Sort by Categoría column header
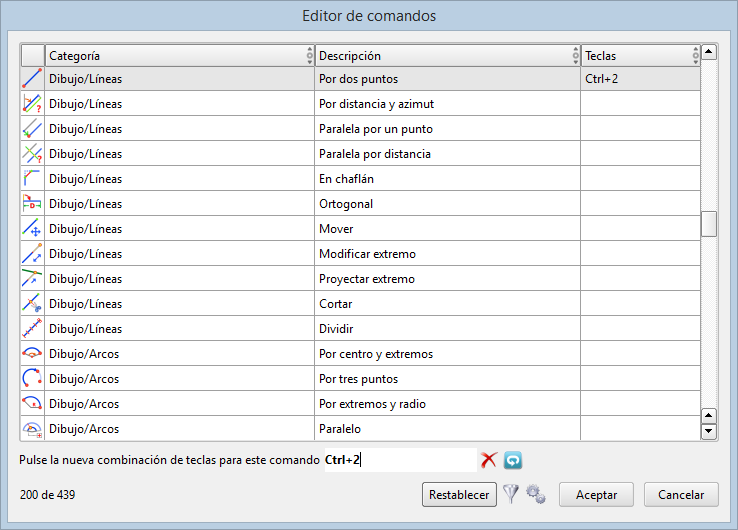This screenshot has height=530, width=738. pos(179,56)
